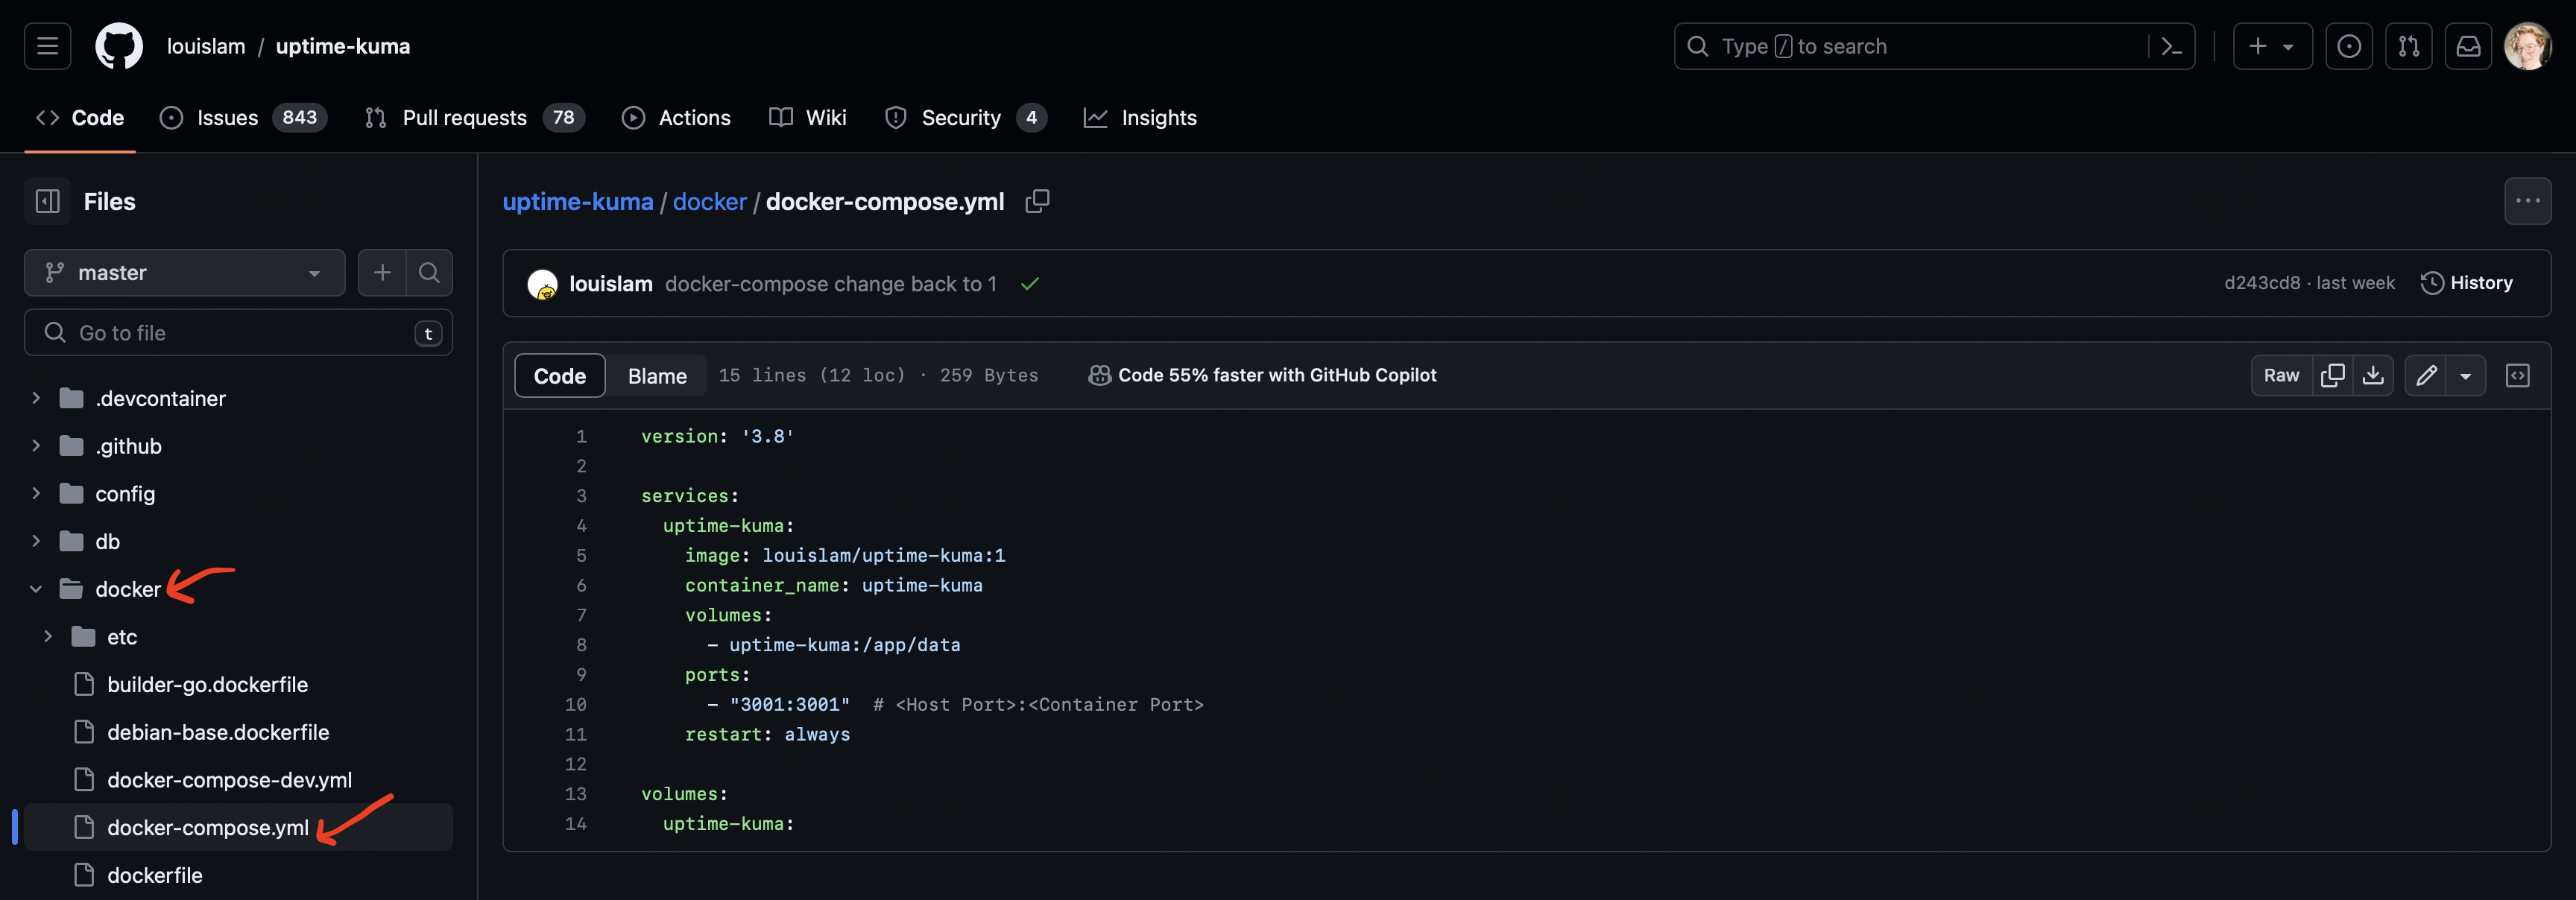Open more edit options dropdown arrow
Image resolution: width=2576 pixels, height=900 pixels.
(2466, 375)
